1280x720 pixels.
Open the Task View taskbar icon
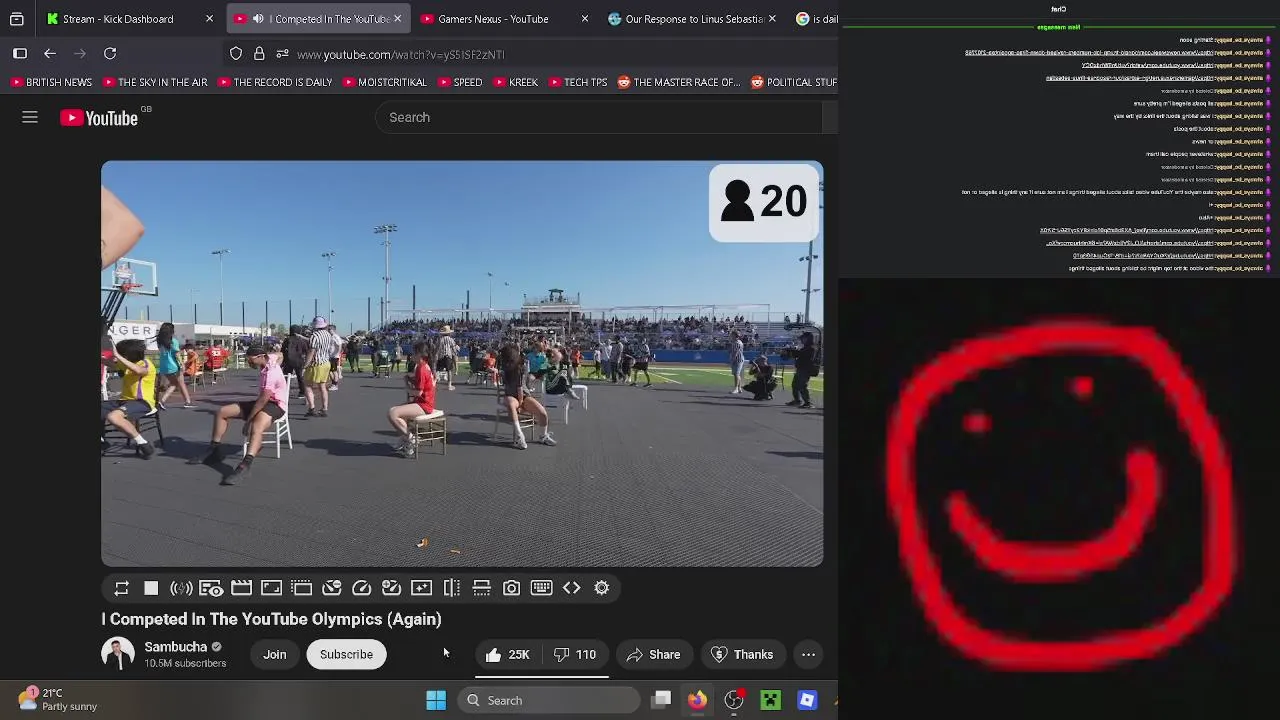click(661, 700)
